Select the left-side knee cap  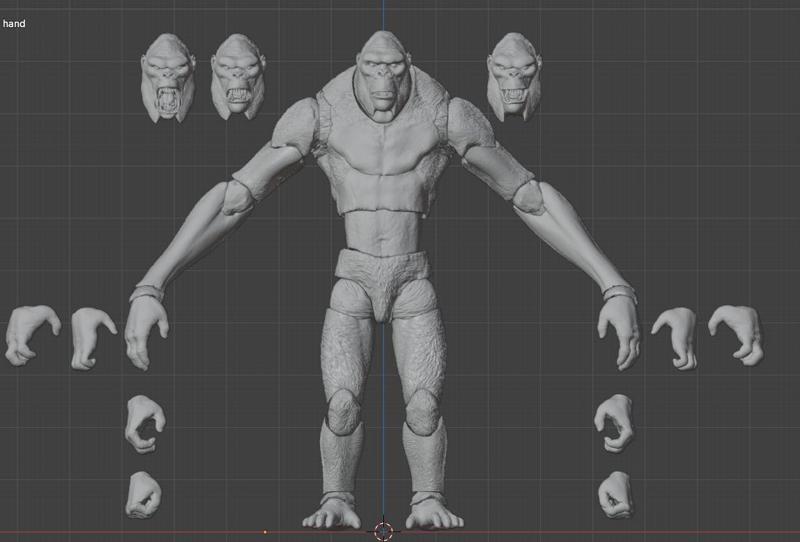coord(344,412)
